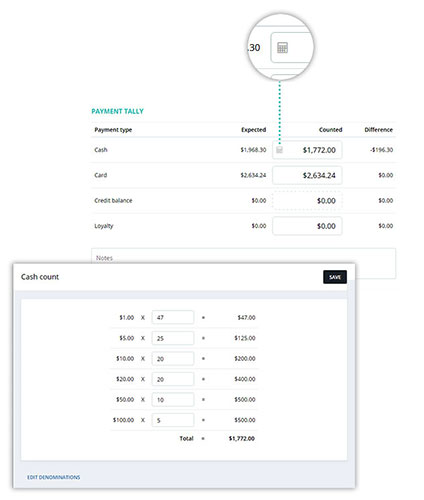Select the cash count total $1,772.00
The image size is (424, 500).
pyautogui.click(x=242, y=438)
